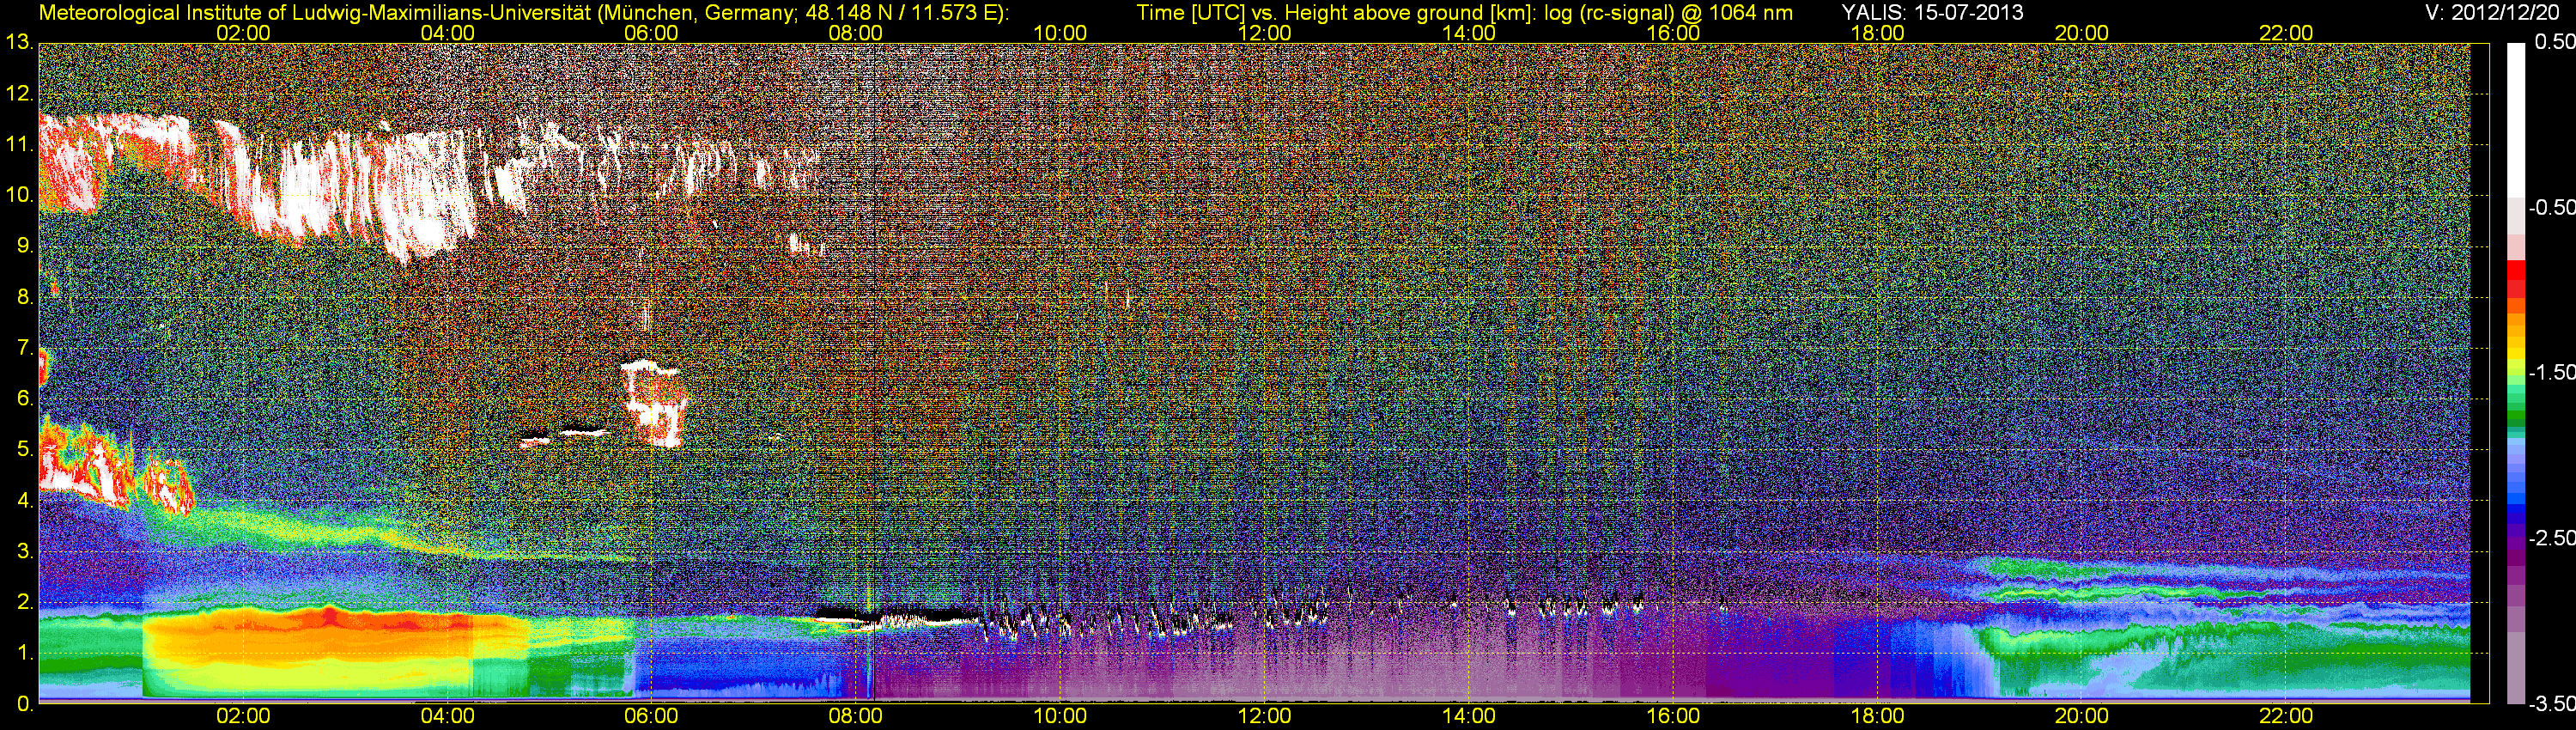This screenshot has width=2576, height=730.
Task: Pick the dark blue band in the color scale
Action: coord(2515,514)
